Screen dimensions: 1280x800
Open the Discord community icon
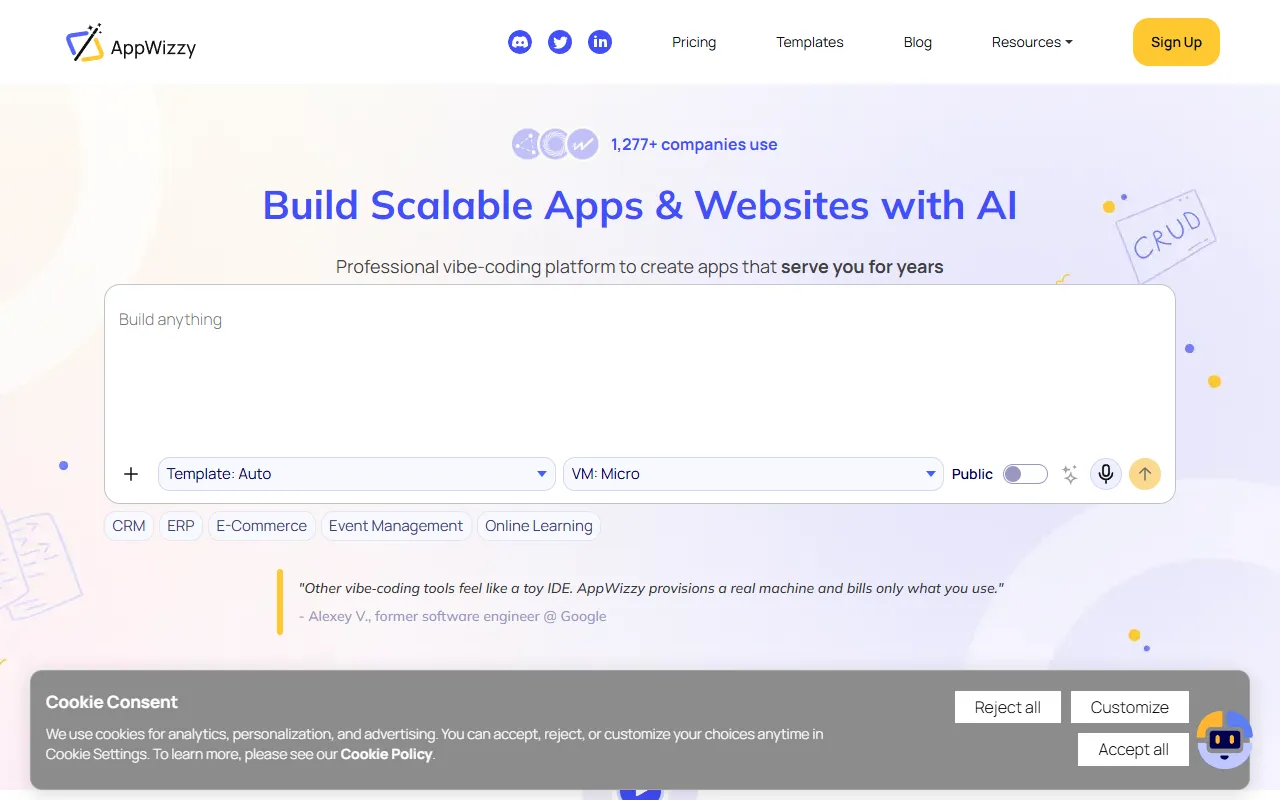click(x=520, y=42)
